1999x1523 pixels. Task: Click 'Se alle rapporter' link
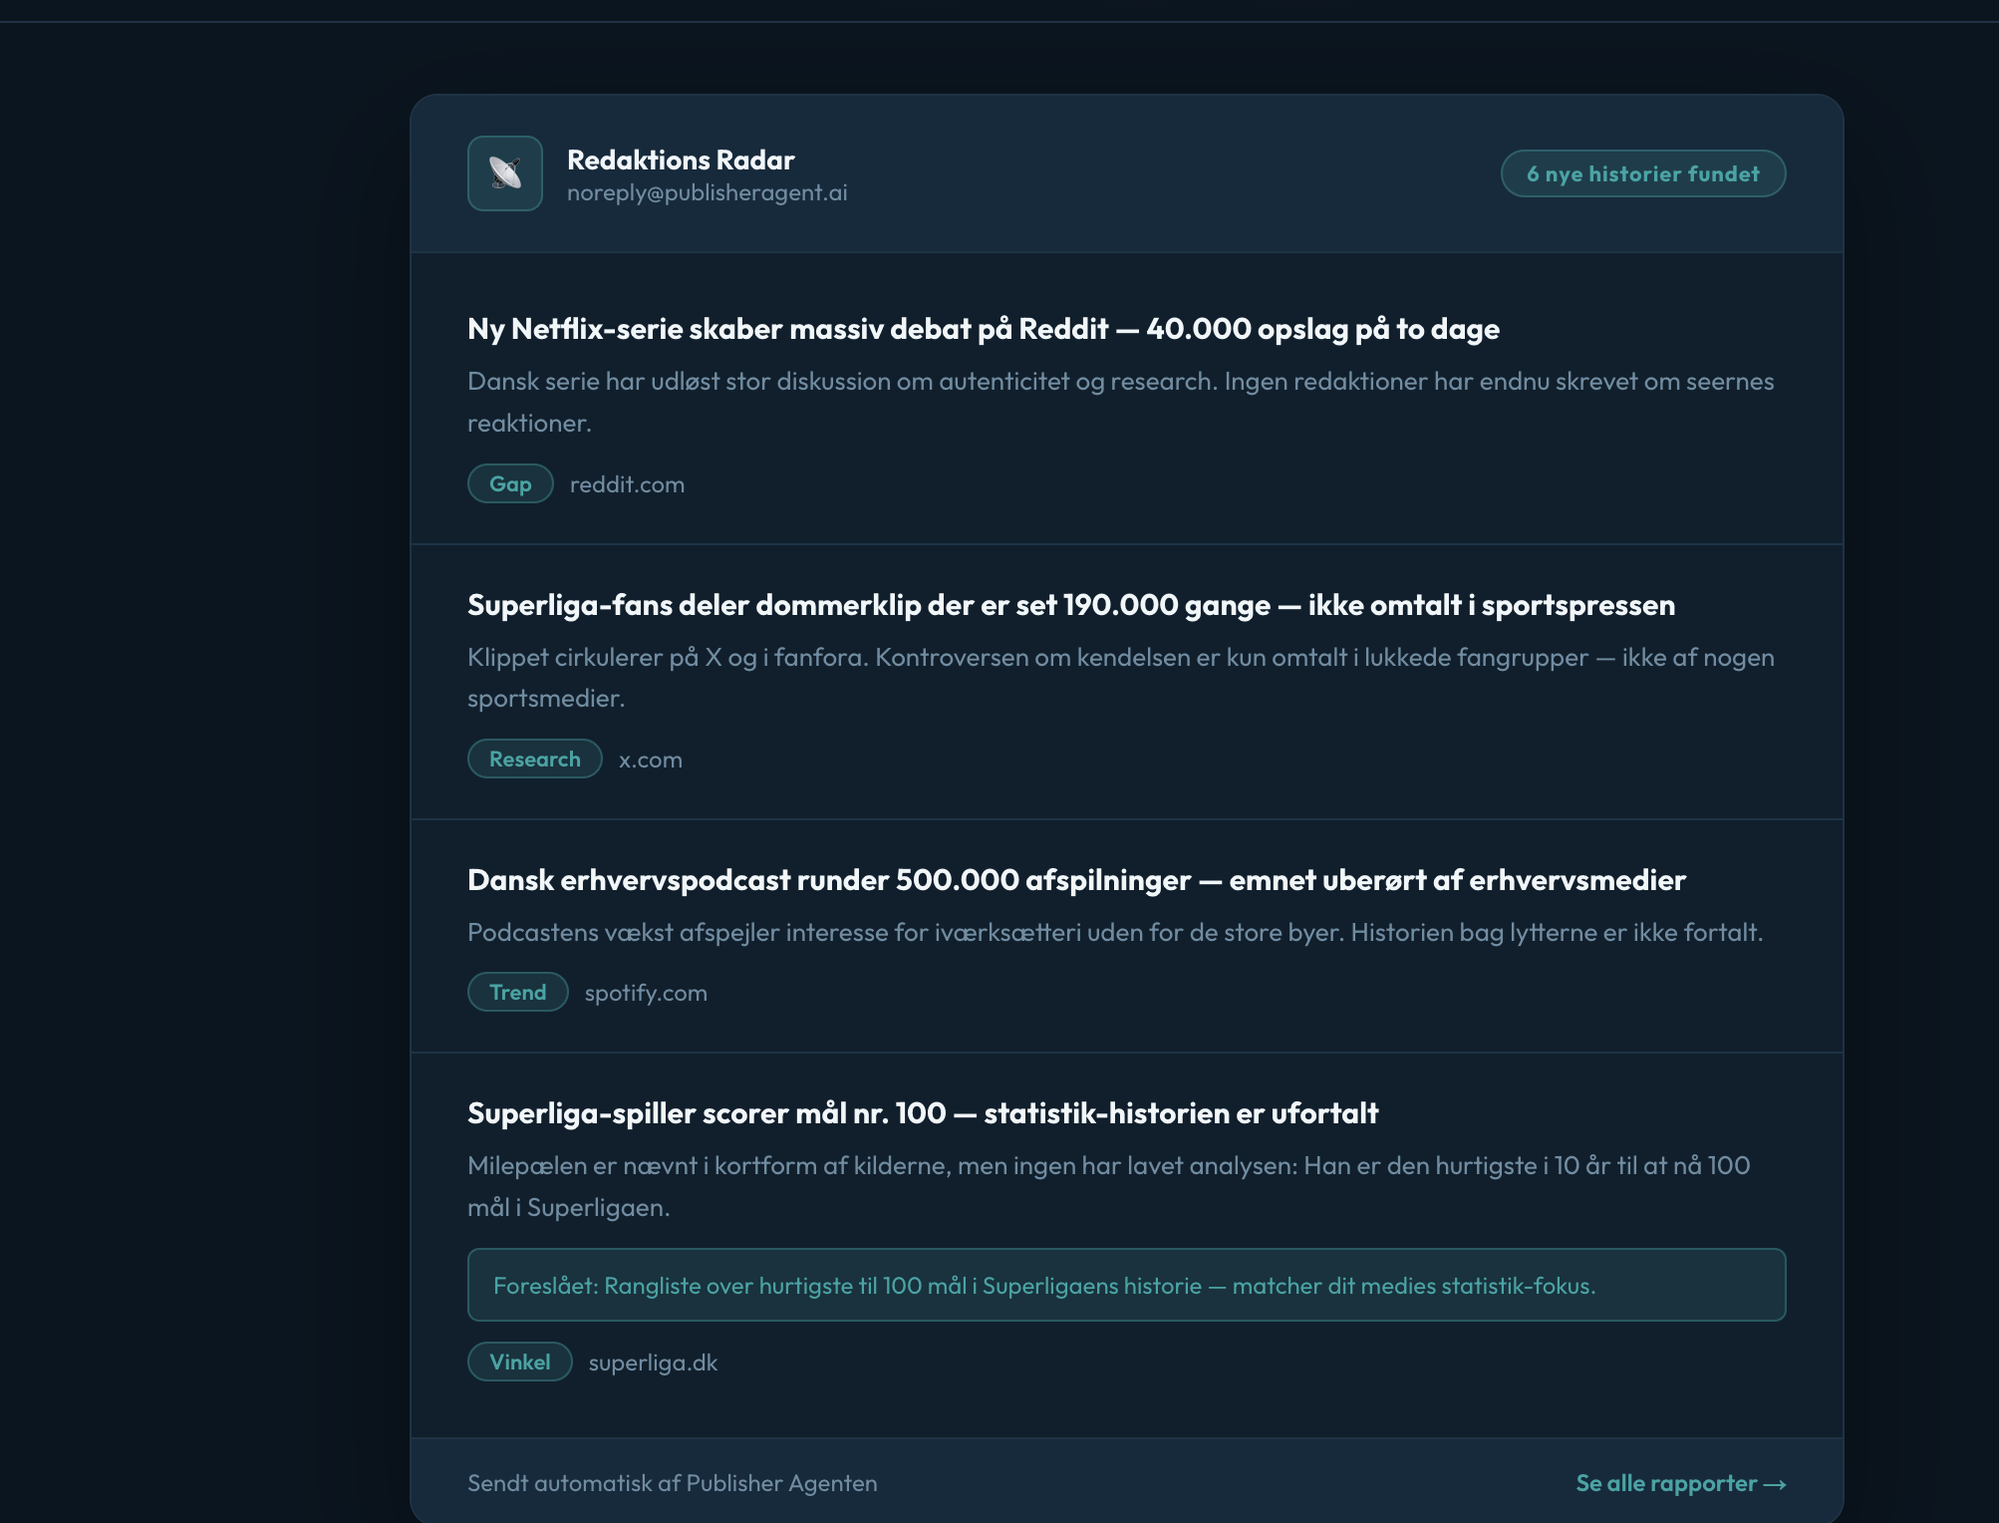1679,1483
